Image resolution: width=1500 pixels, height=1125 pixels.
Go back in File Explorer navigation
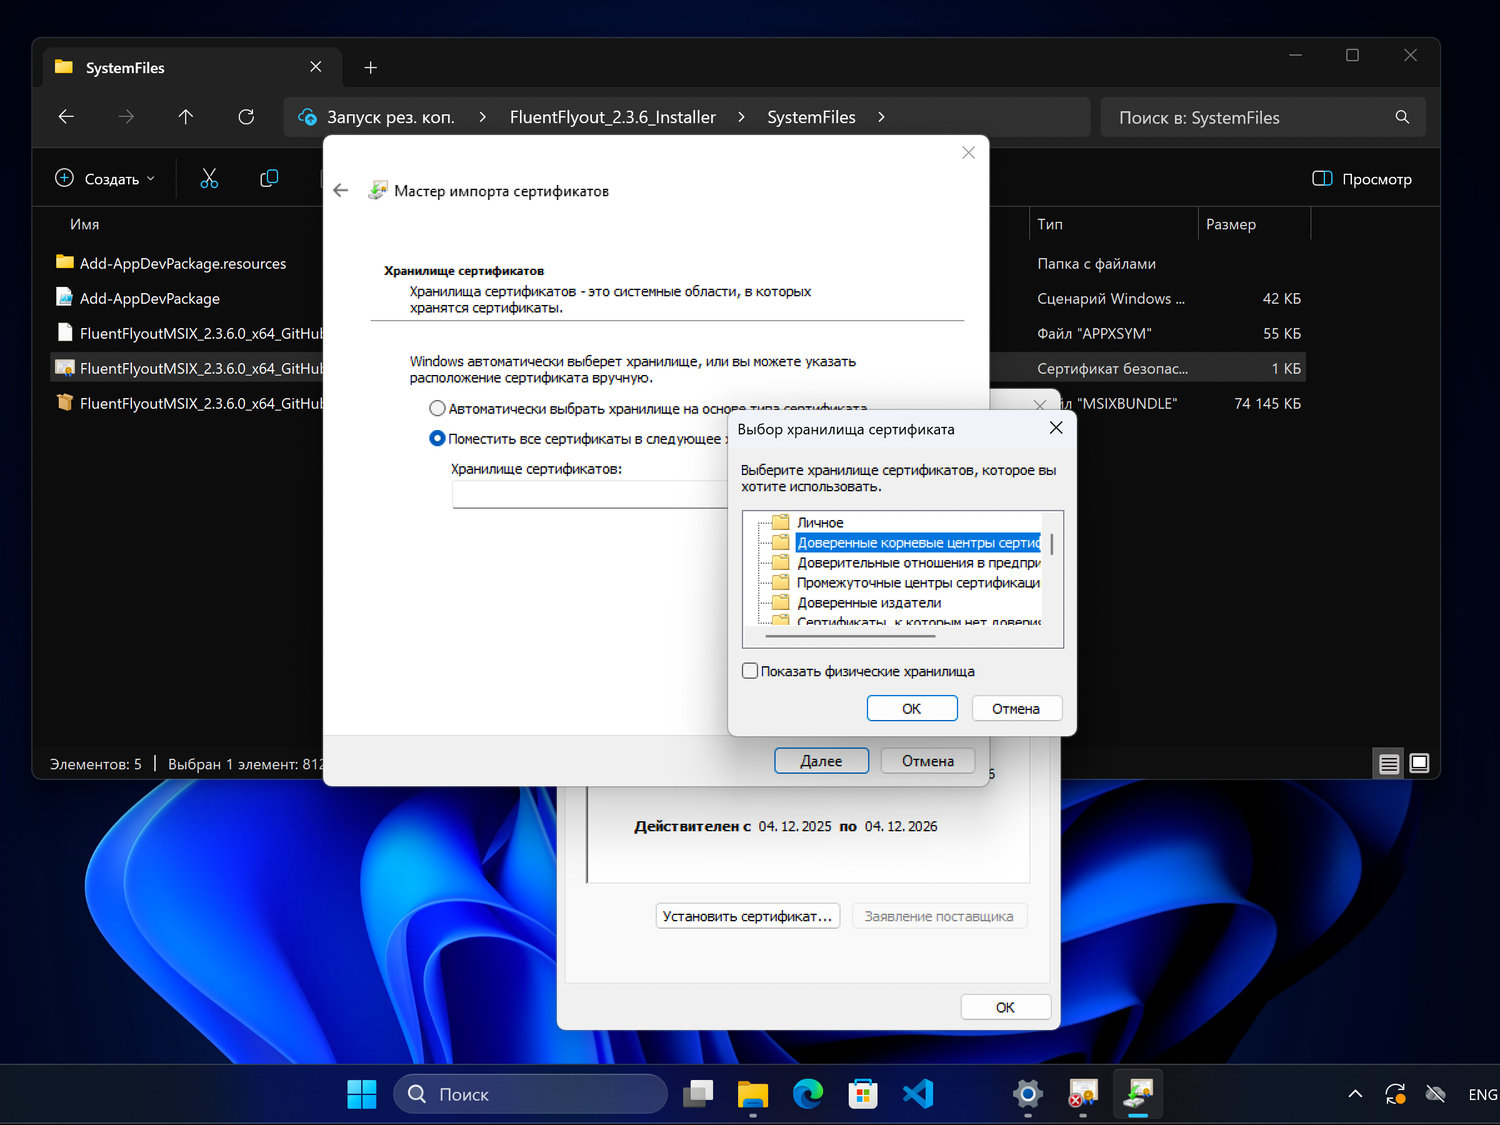coord(66,117)
